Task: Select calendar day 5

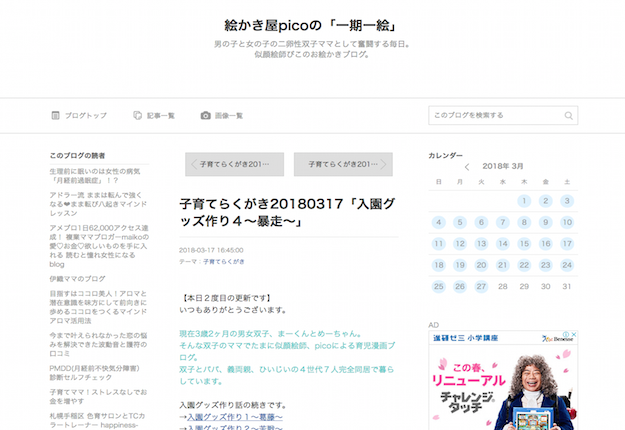Action: click(460, 222)
